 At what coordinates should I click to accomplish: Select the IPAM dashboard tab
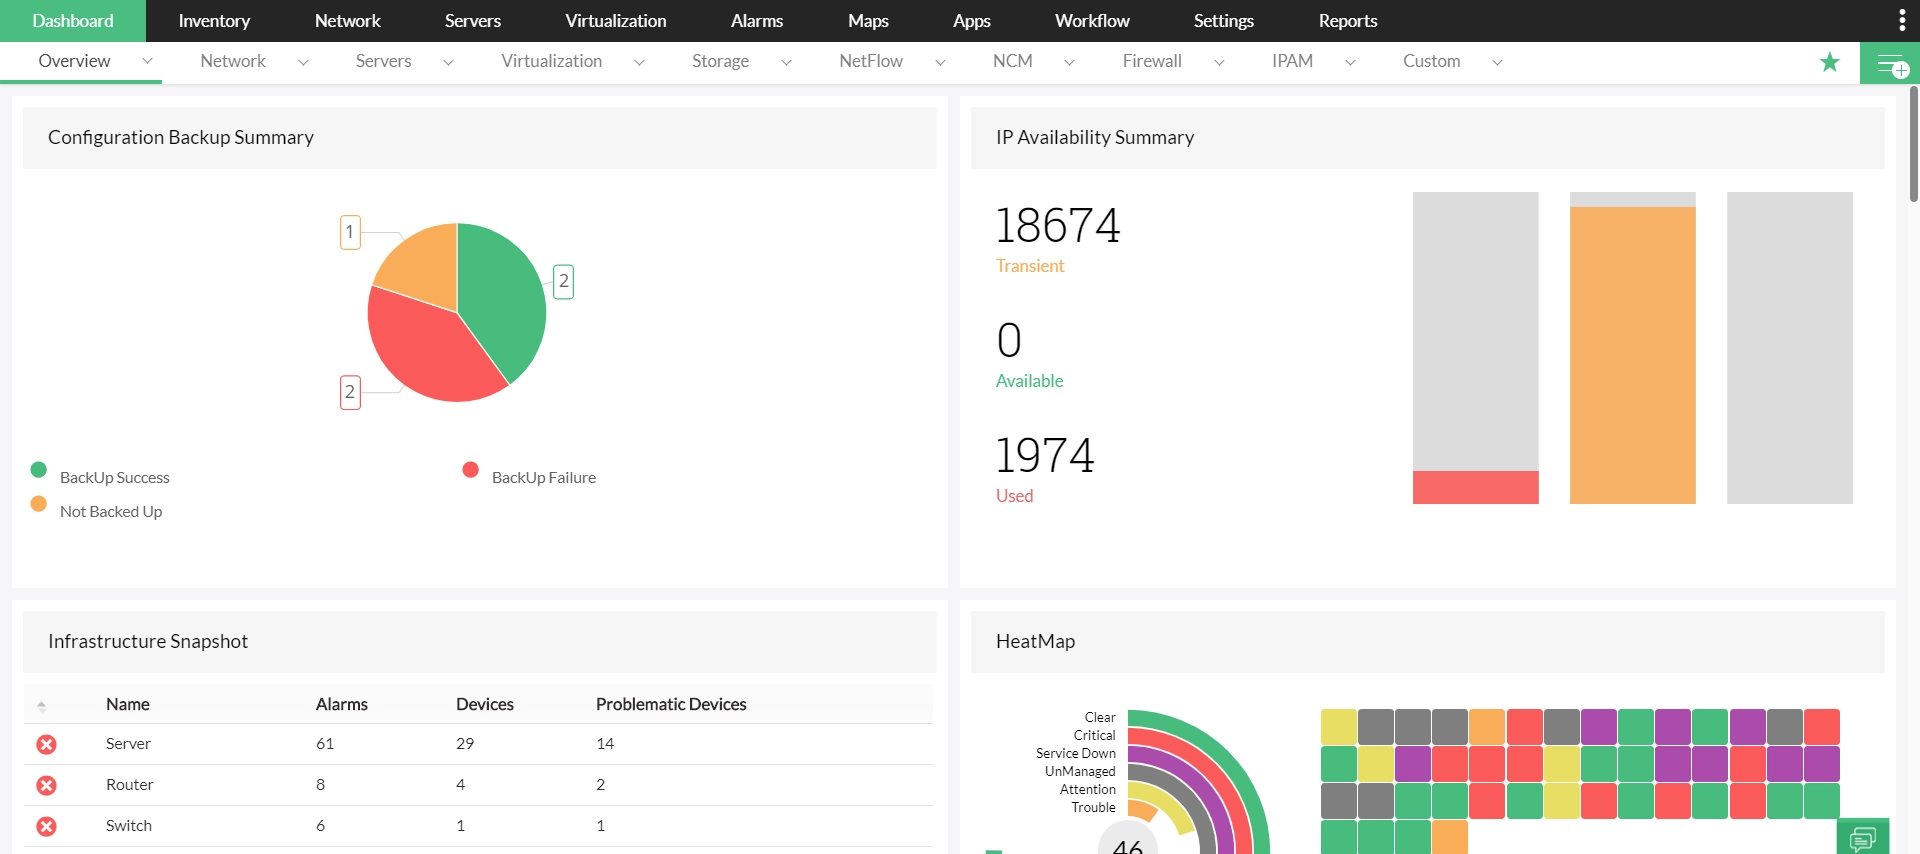(1293, 61)
